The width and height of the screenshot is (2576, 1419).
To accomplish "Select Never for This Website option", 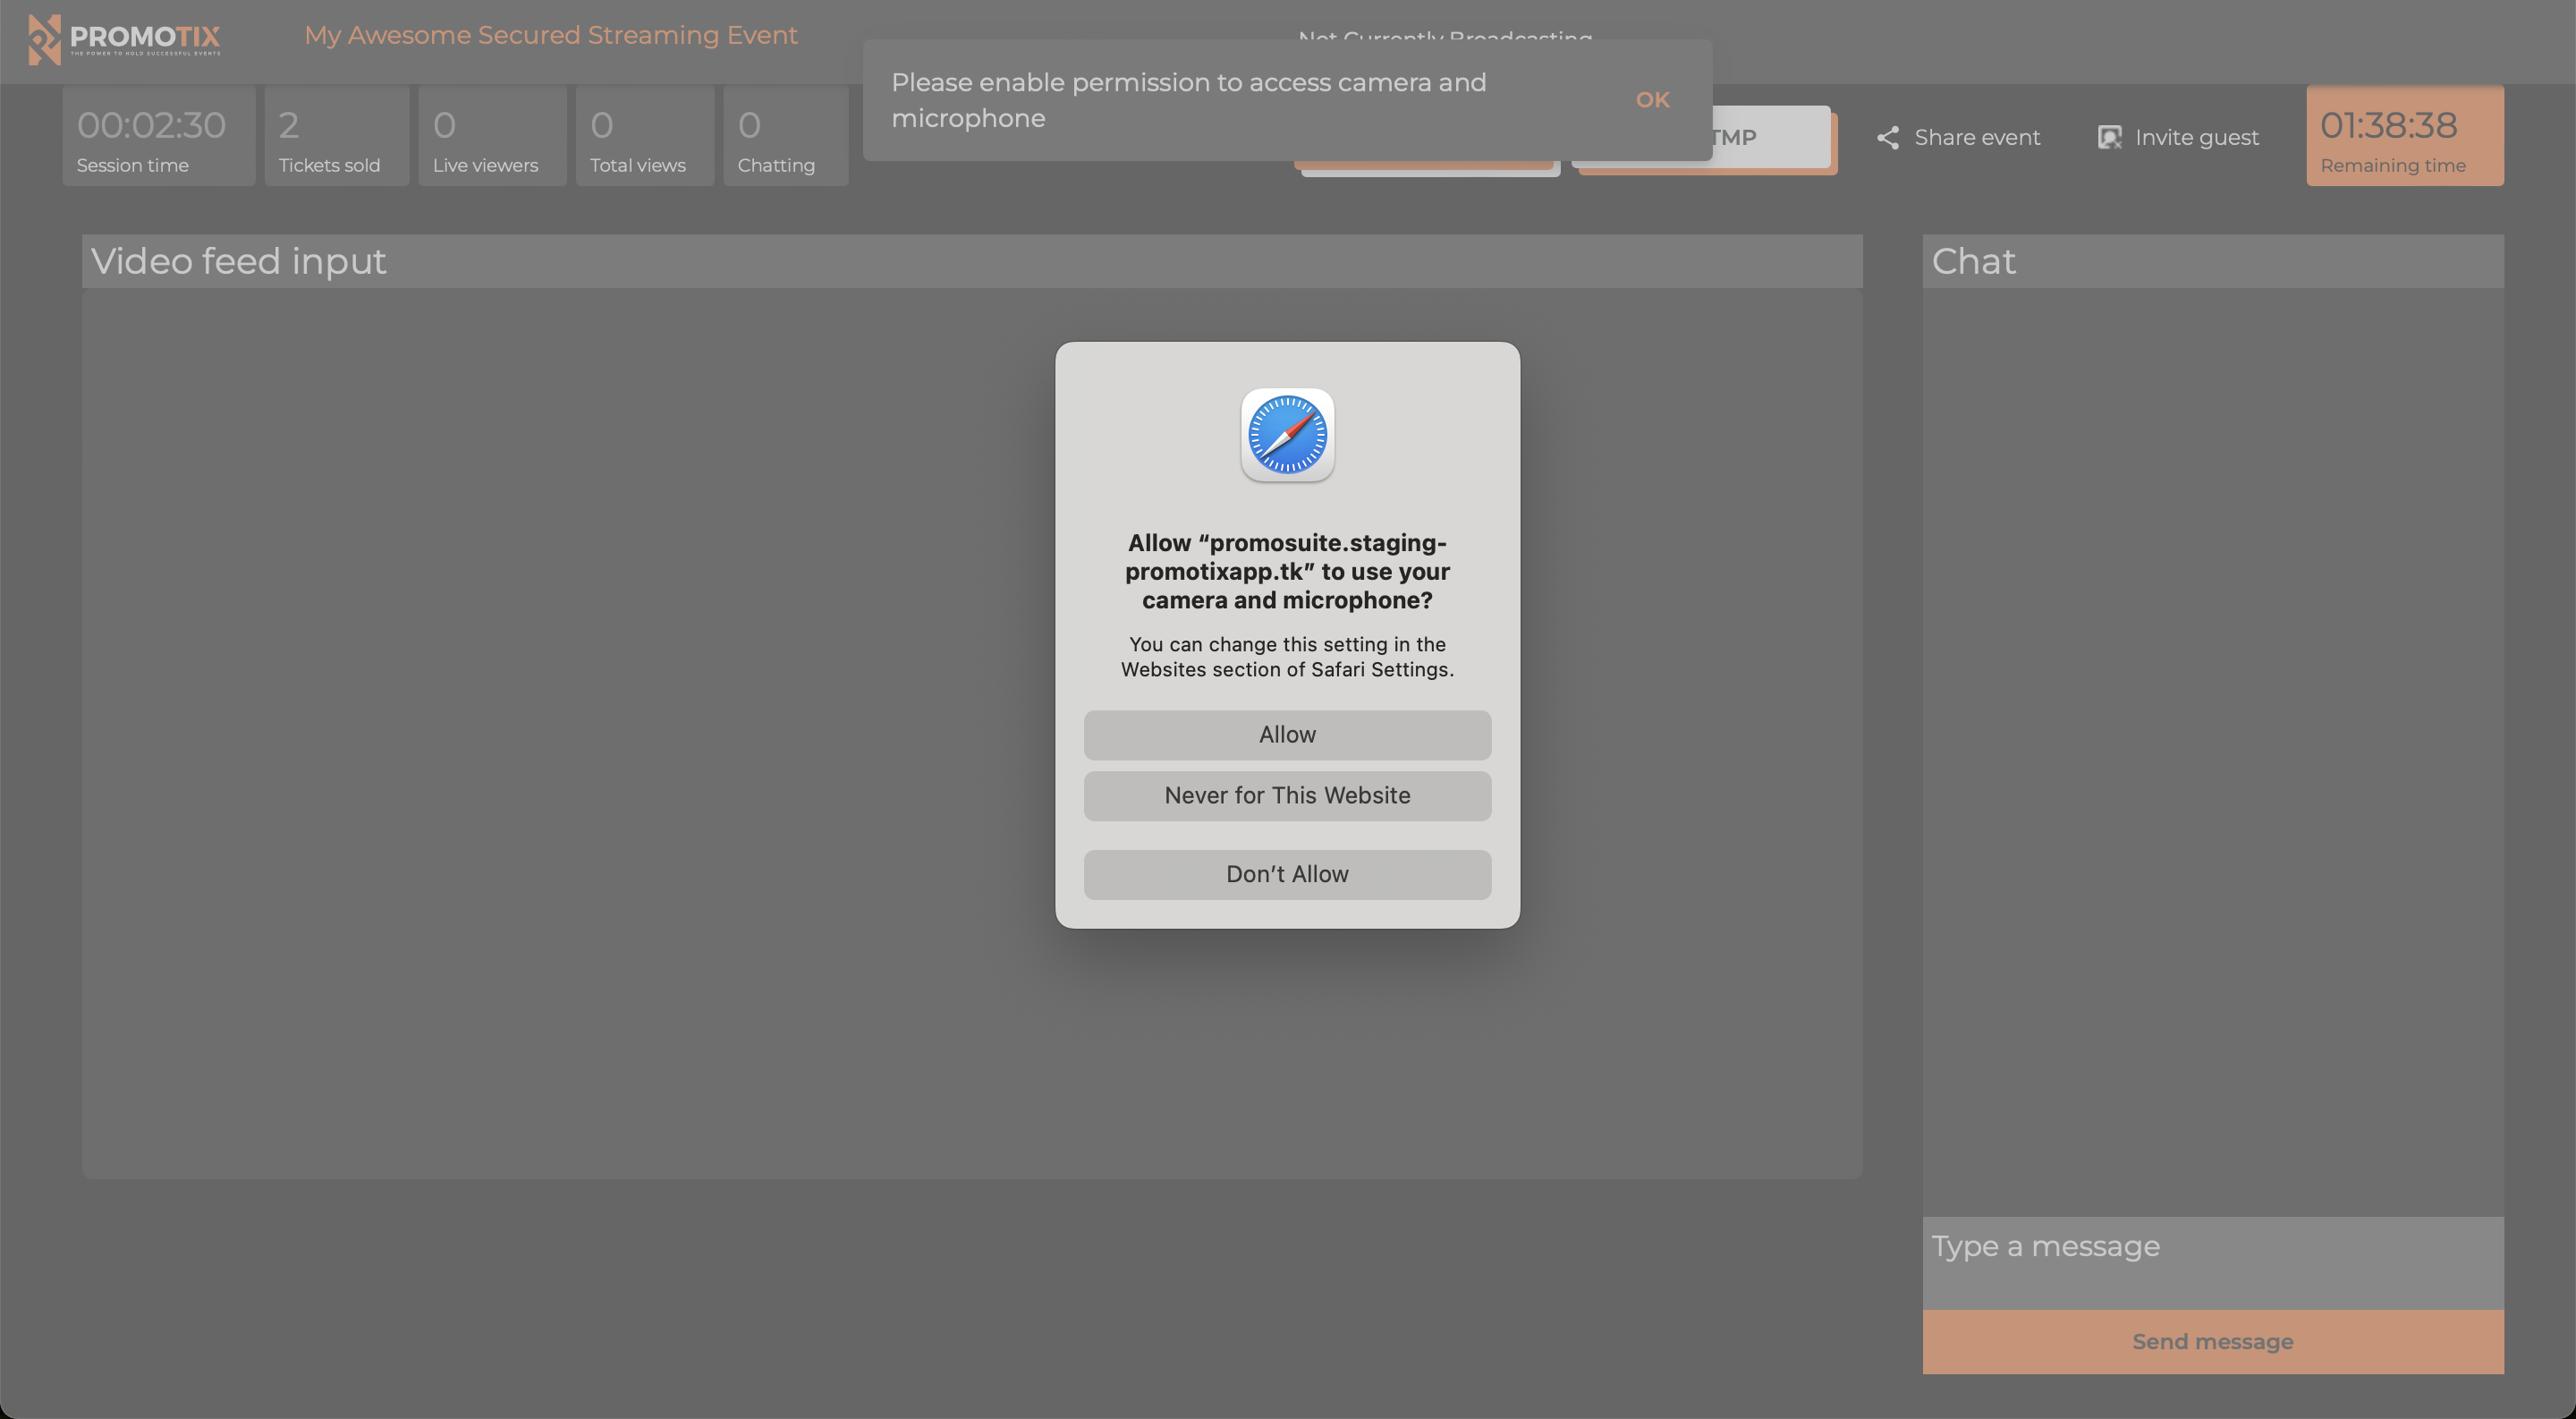I will [x=1287, y=795].
